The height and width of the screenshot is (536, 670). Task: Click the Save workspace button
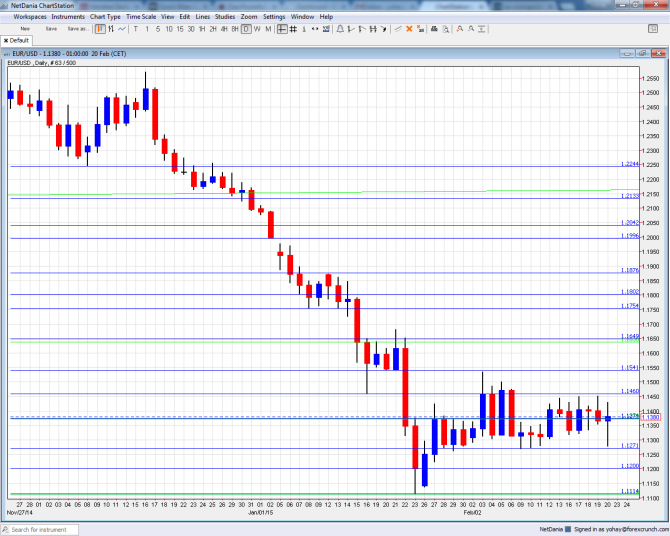tap(51, 29)
